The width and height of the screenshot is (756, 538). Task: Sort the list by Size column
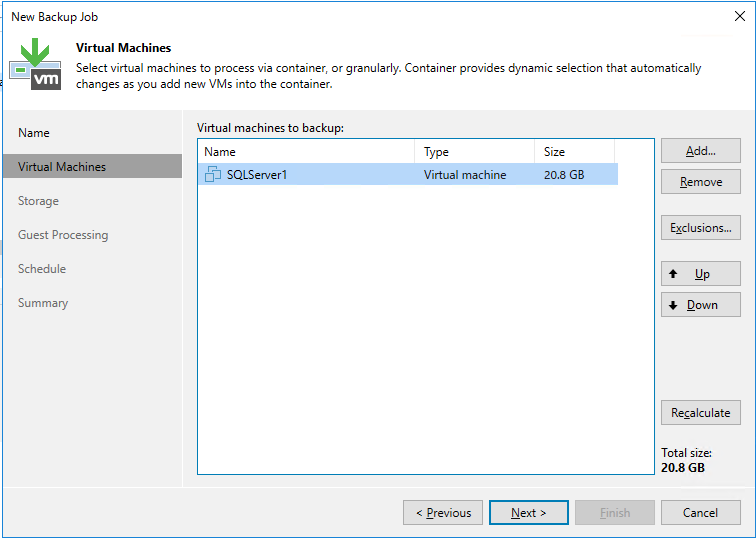pos(574,152)
